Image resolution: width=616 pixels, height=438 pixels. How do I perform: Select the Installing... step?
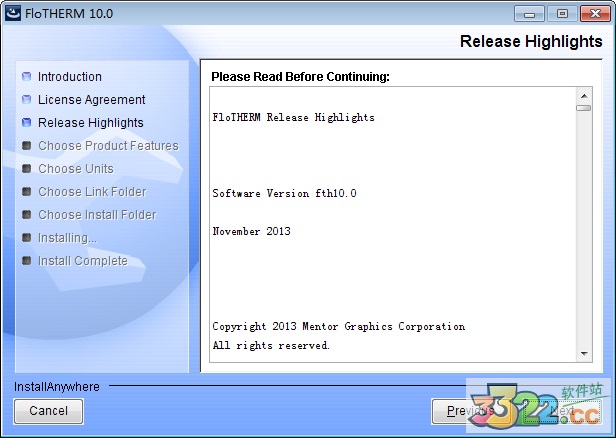tap(67, 238)
